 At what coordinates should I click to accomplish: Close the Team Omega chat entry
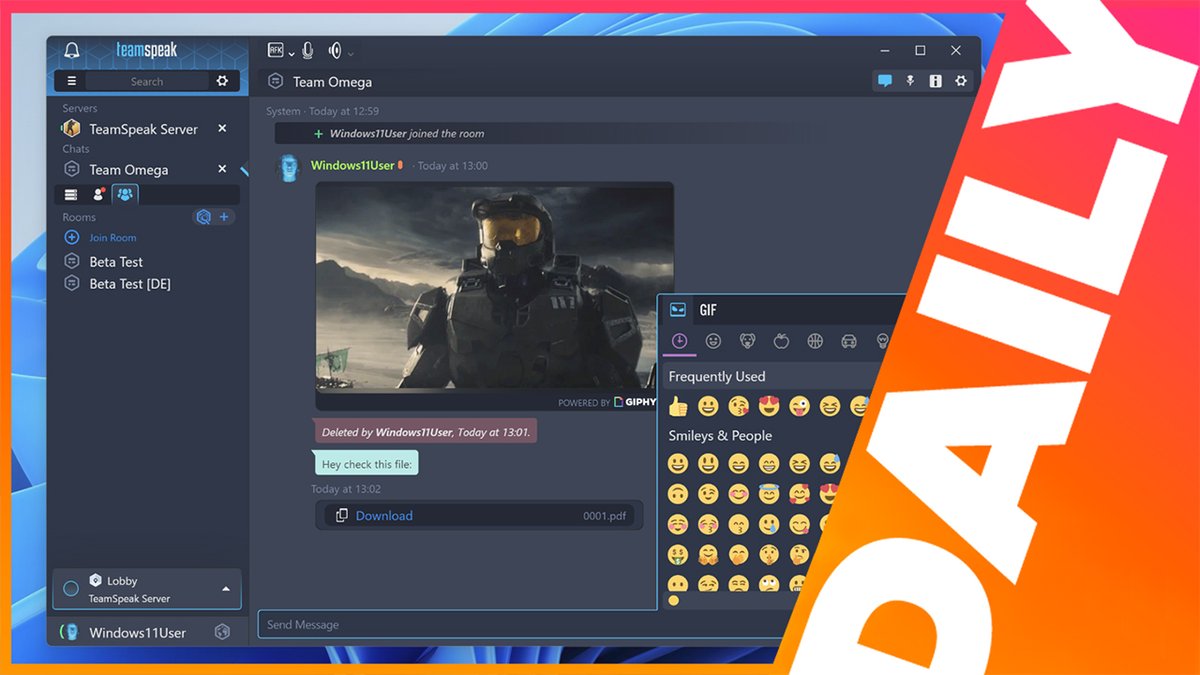coord(222,169)
